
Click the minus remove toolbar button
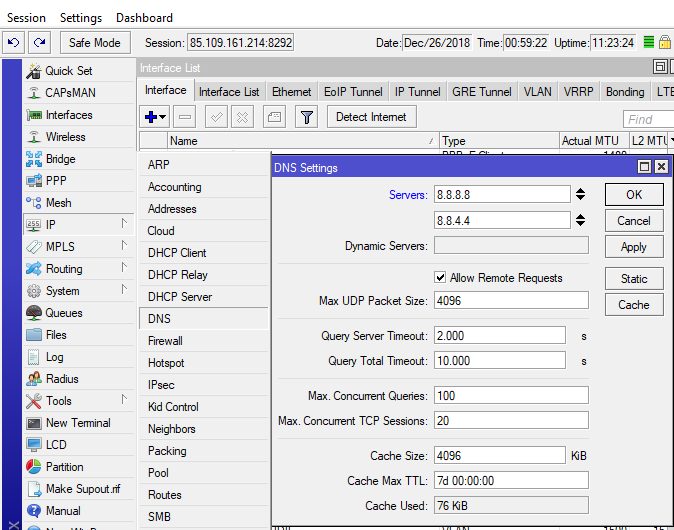(x=185, y=117)
